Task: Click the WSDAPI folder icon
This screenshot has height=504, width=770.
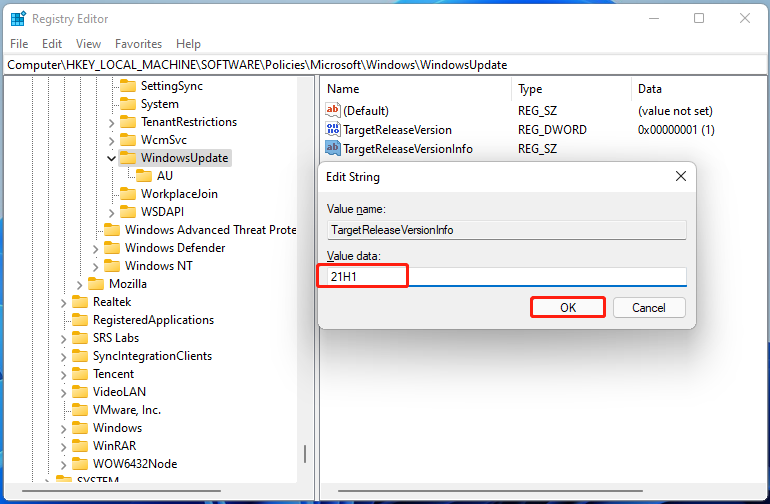Action: (128, 212)
